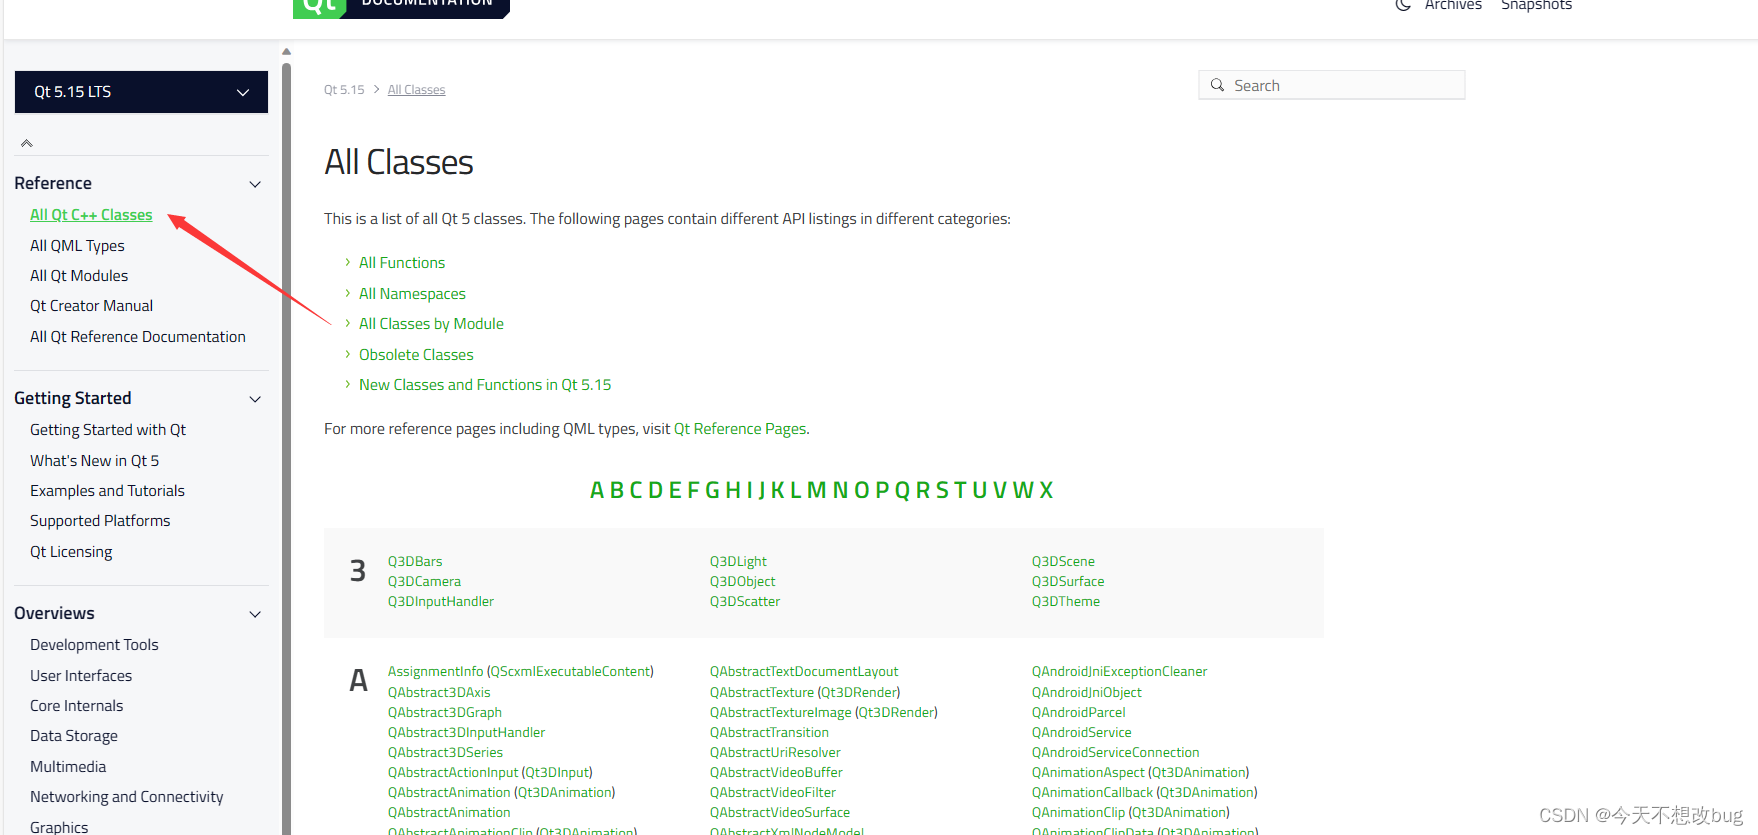Open the Q3DCamera class link
Viewport: 1758px width, 835px height.
[x=424, y=582]
